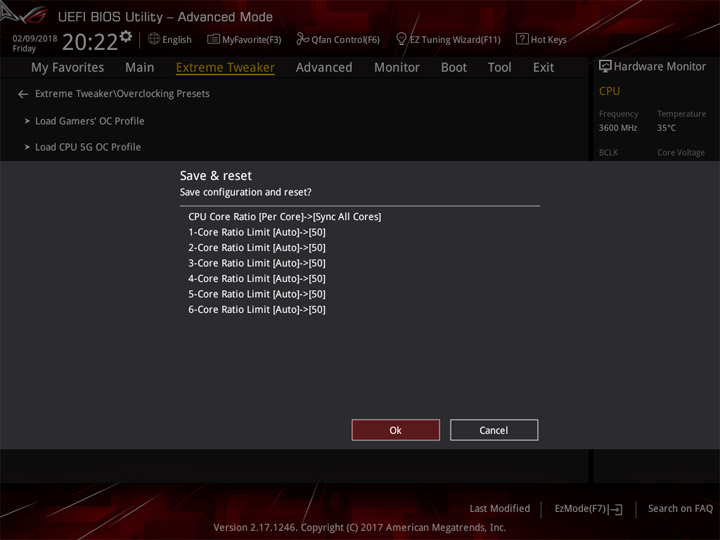The width and height of the screenshot is (720, 540).
Task: Click 2-Core Ratio Limit change line
Action: pos(257,248)
